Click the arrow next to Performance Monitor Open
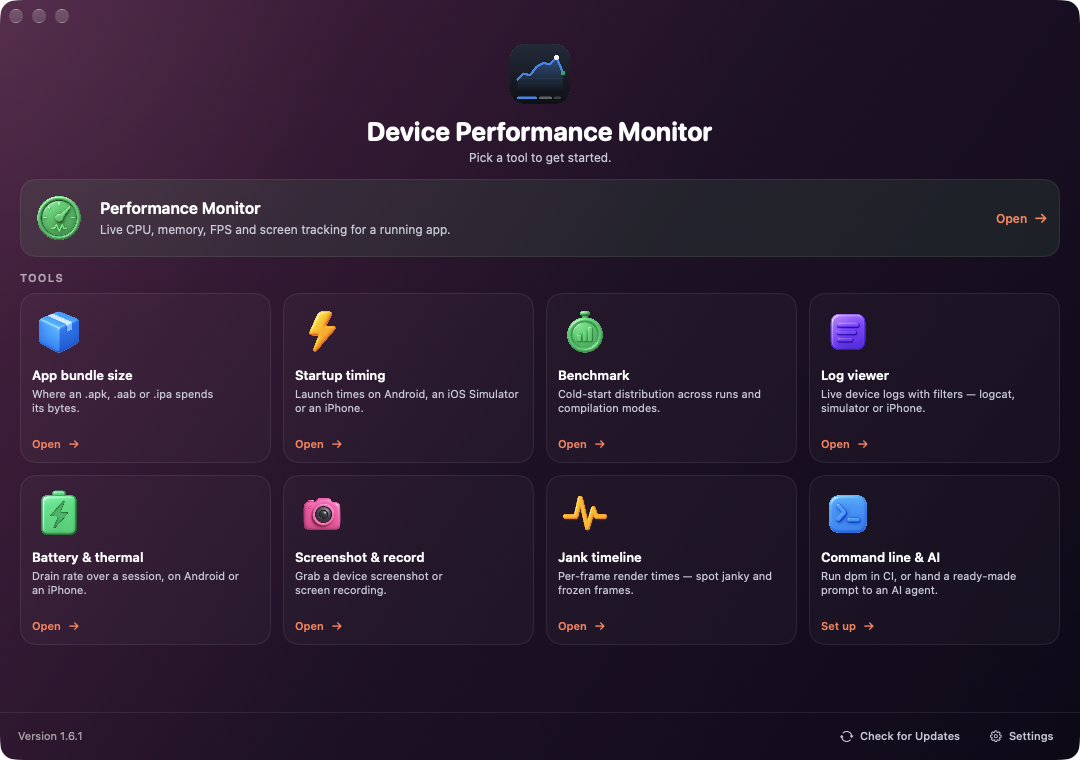This screenshot has height=760, width=1080. [x=1041, y=218]
